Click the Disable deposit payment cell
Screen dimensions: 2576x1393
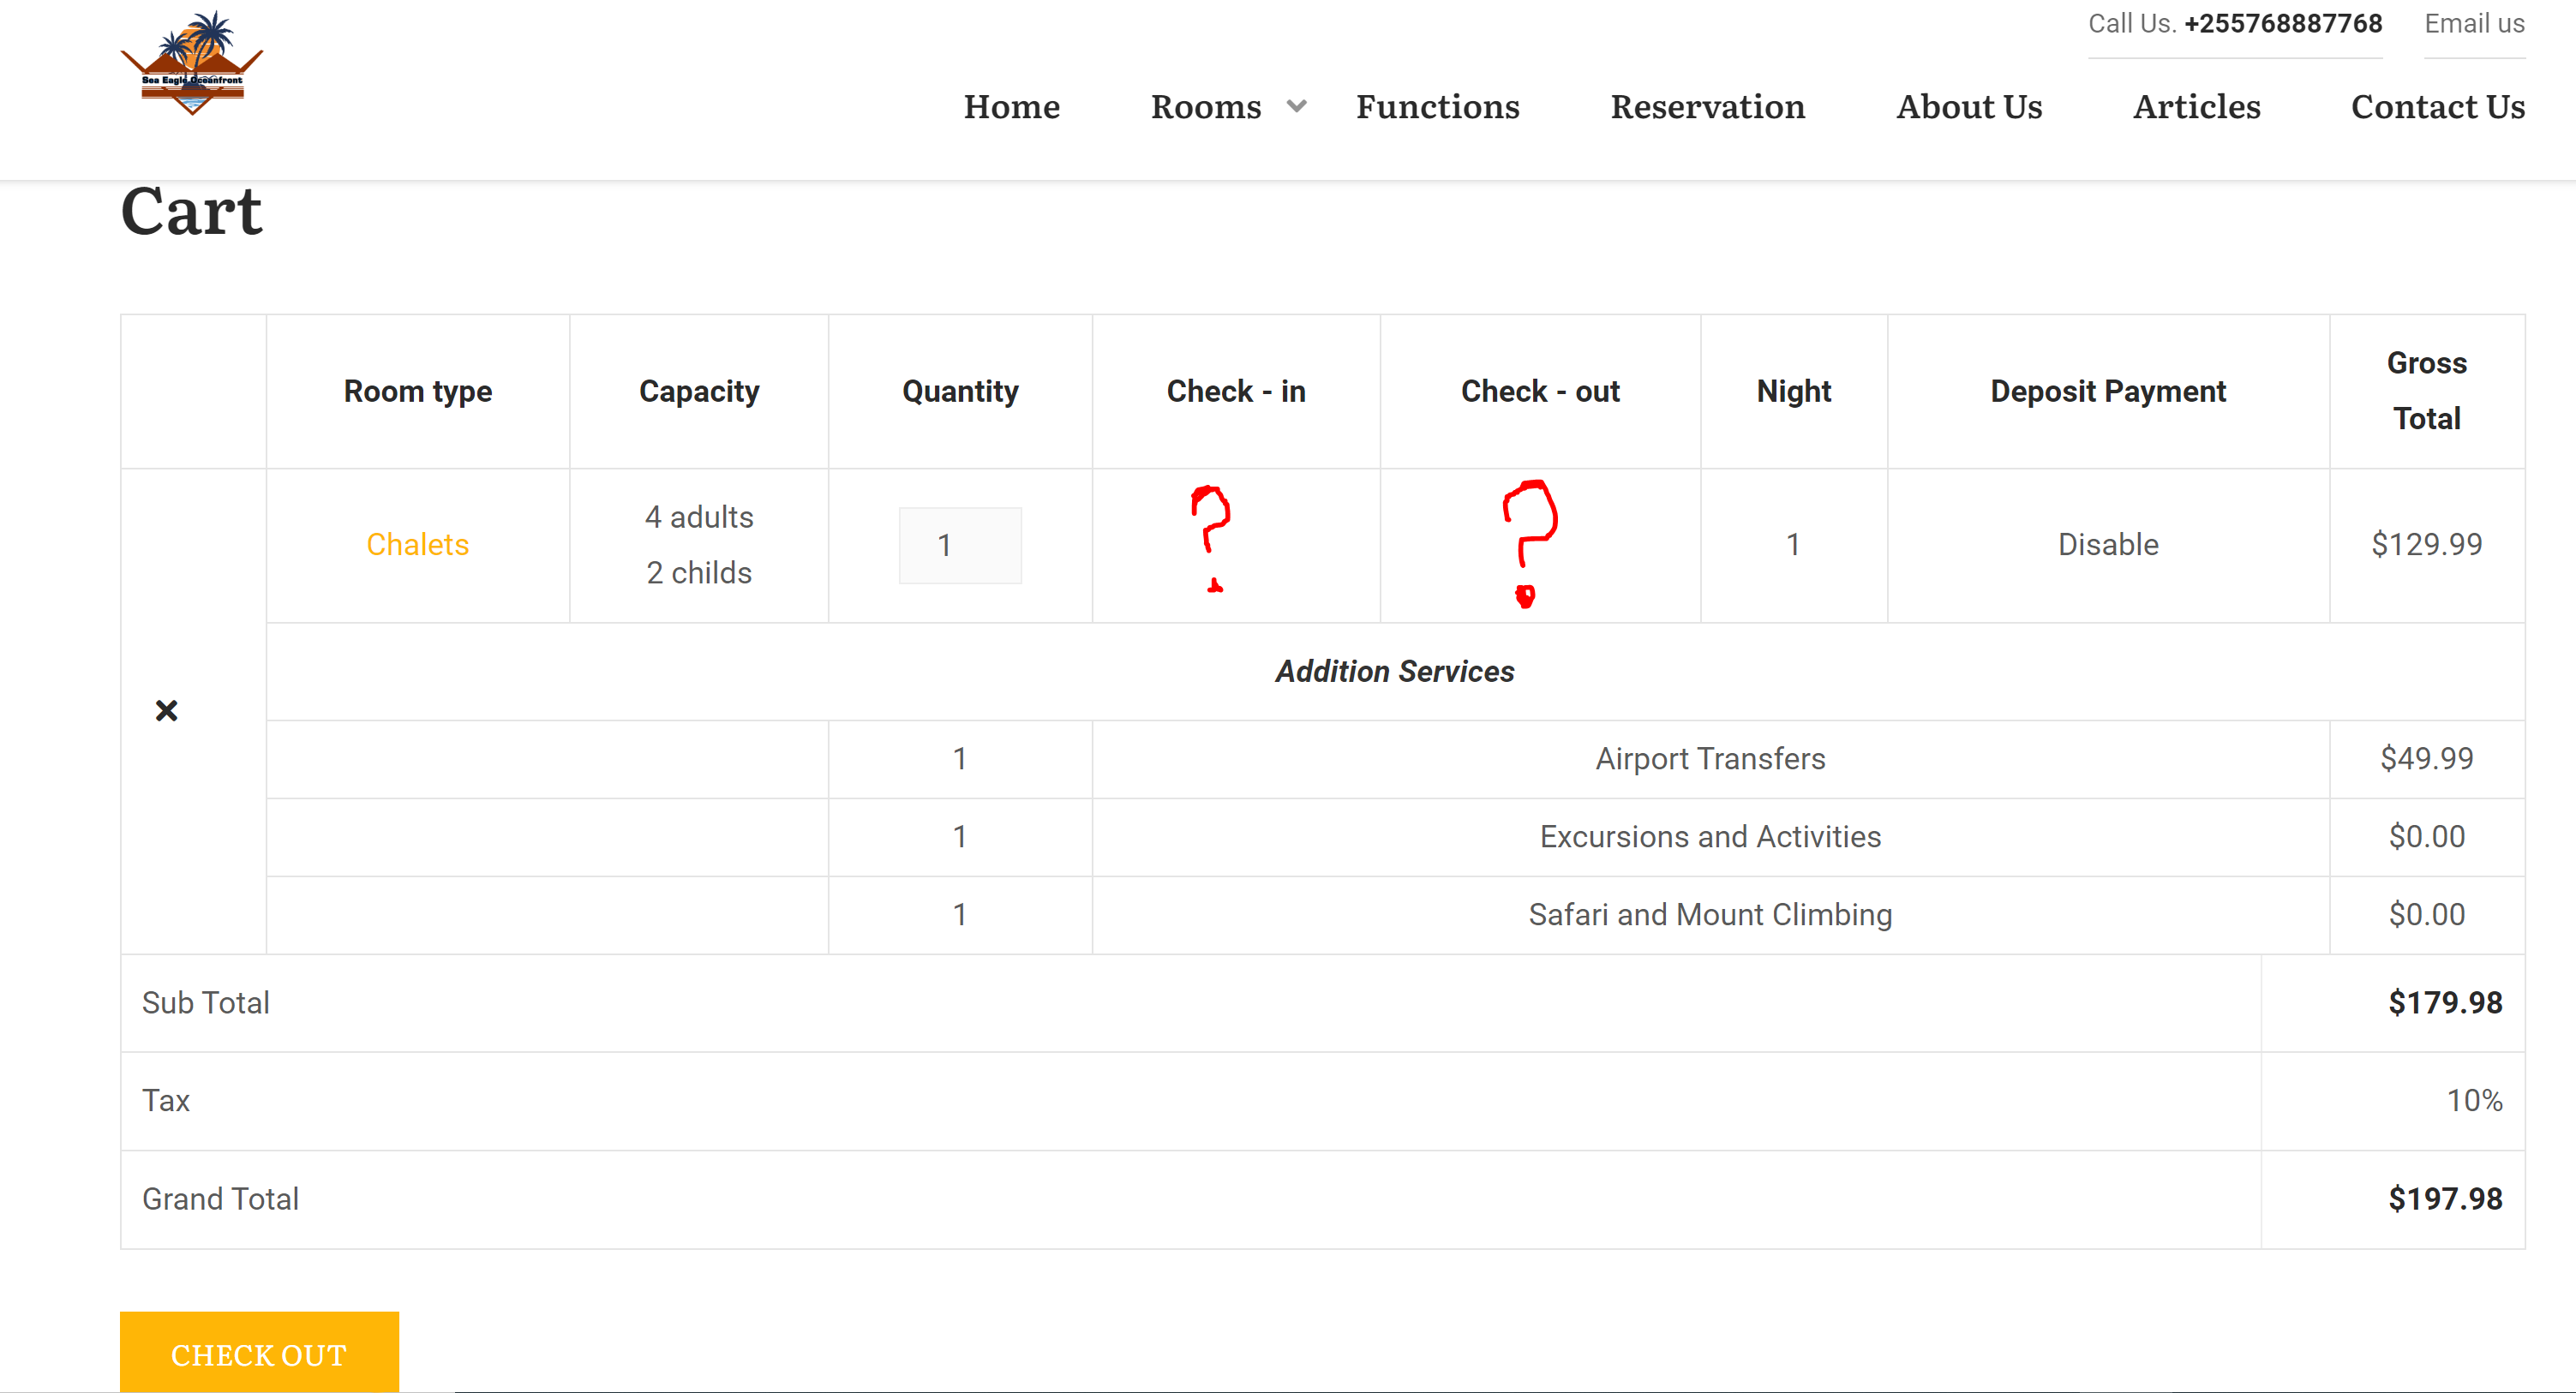[2108, 545]
